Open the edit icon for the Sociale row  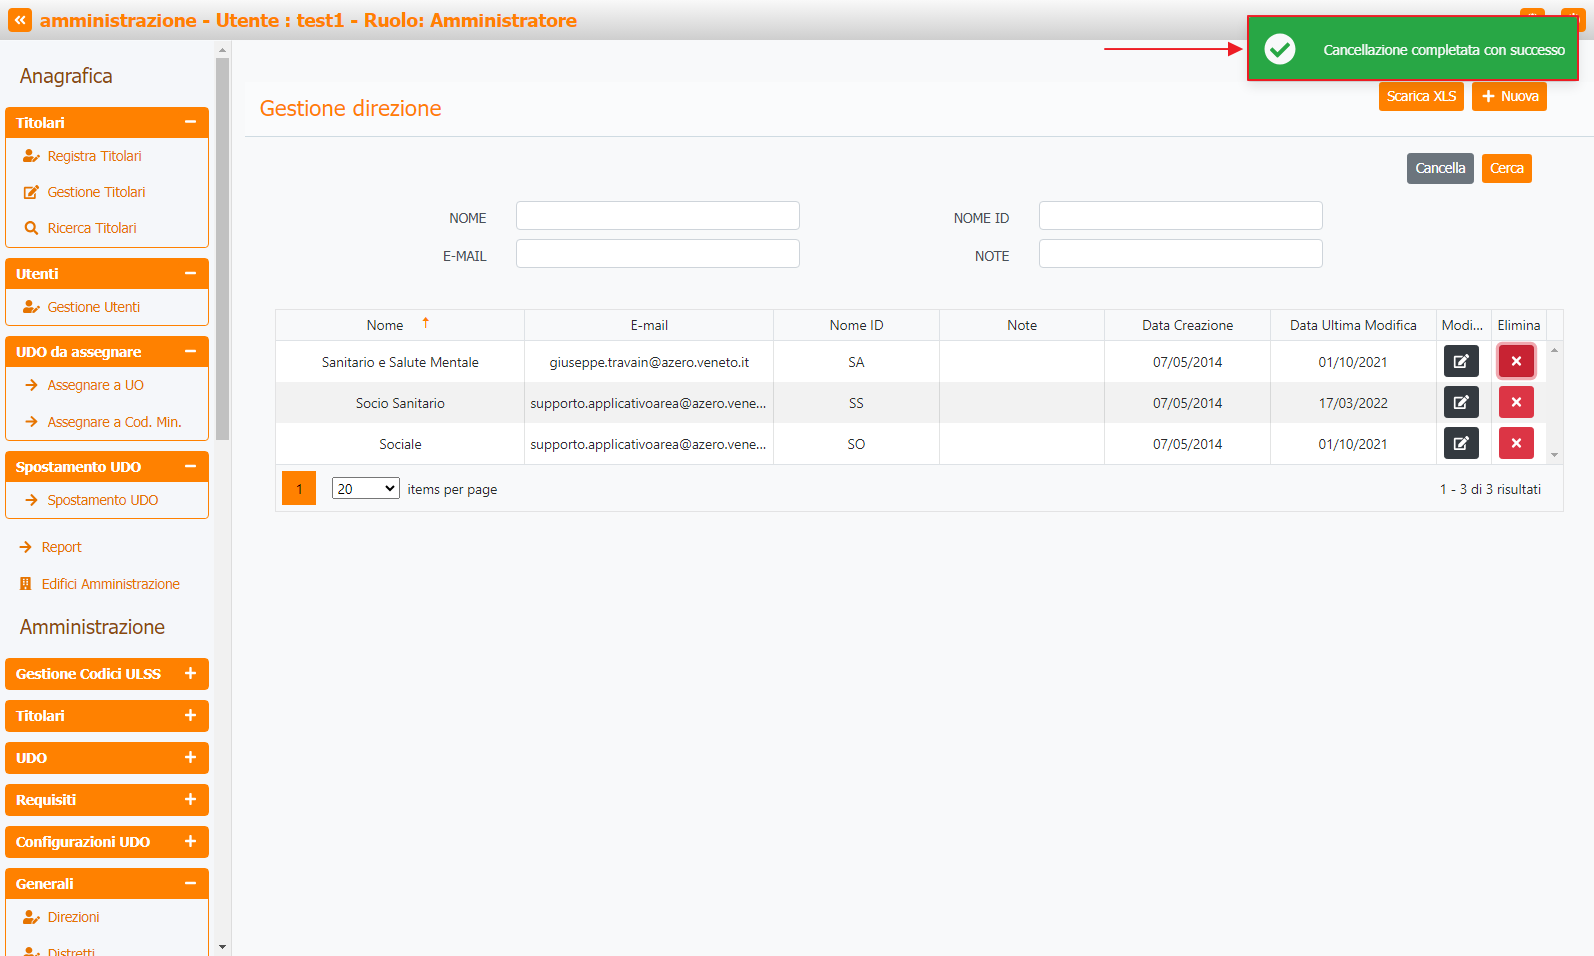point(1460,444)
